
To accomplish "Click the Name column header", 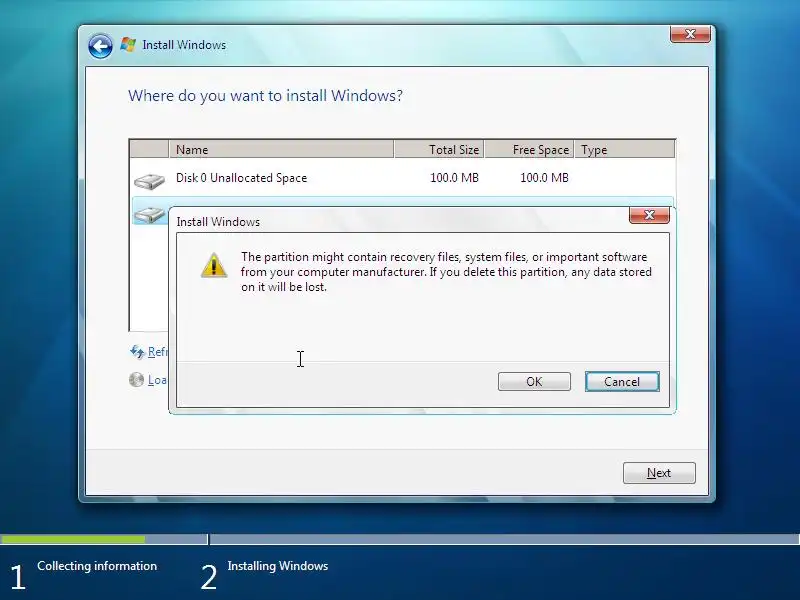I will point(281,149).
